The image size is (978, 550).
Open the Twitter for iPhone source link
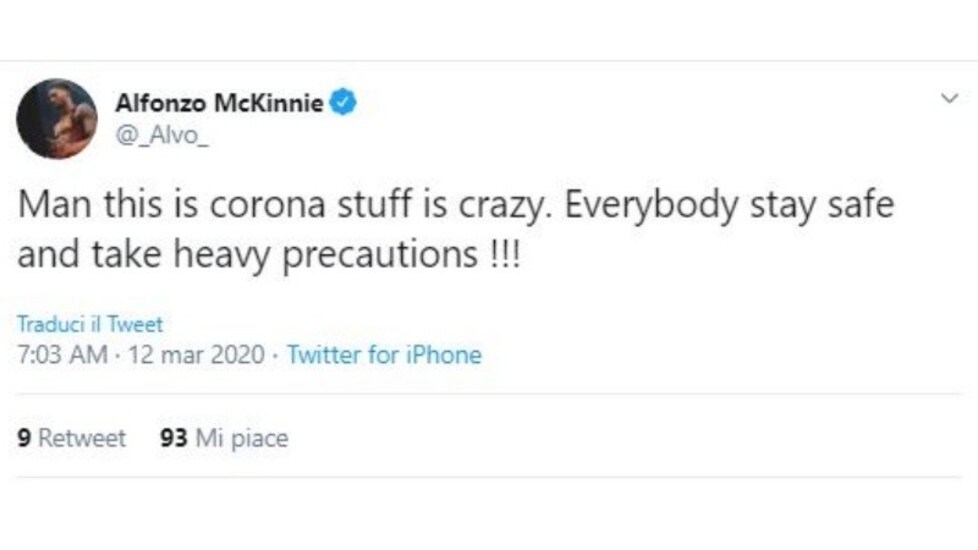coord(384,355)
